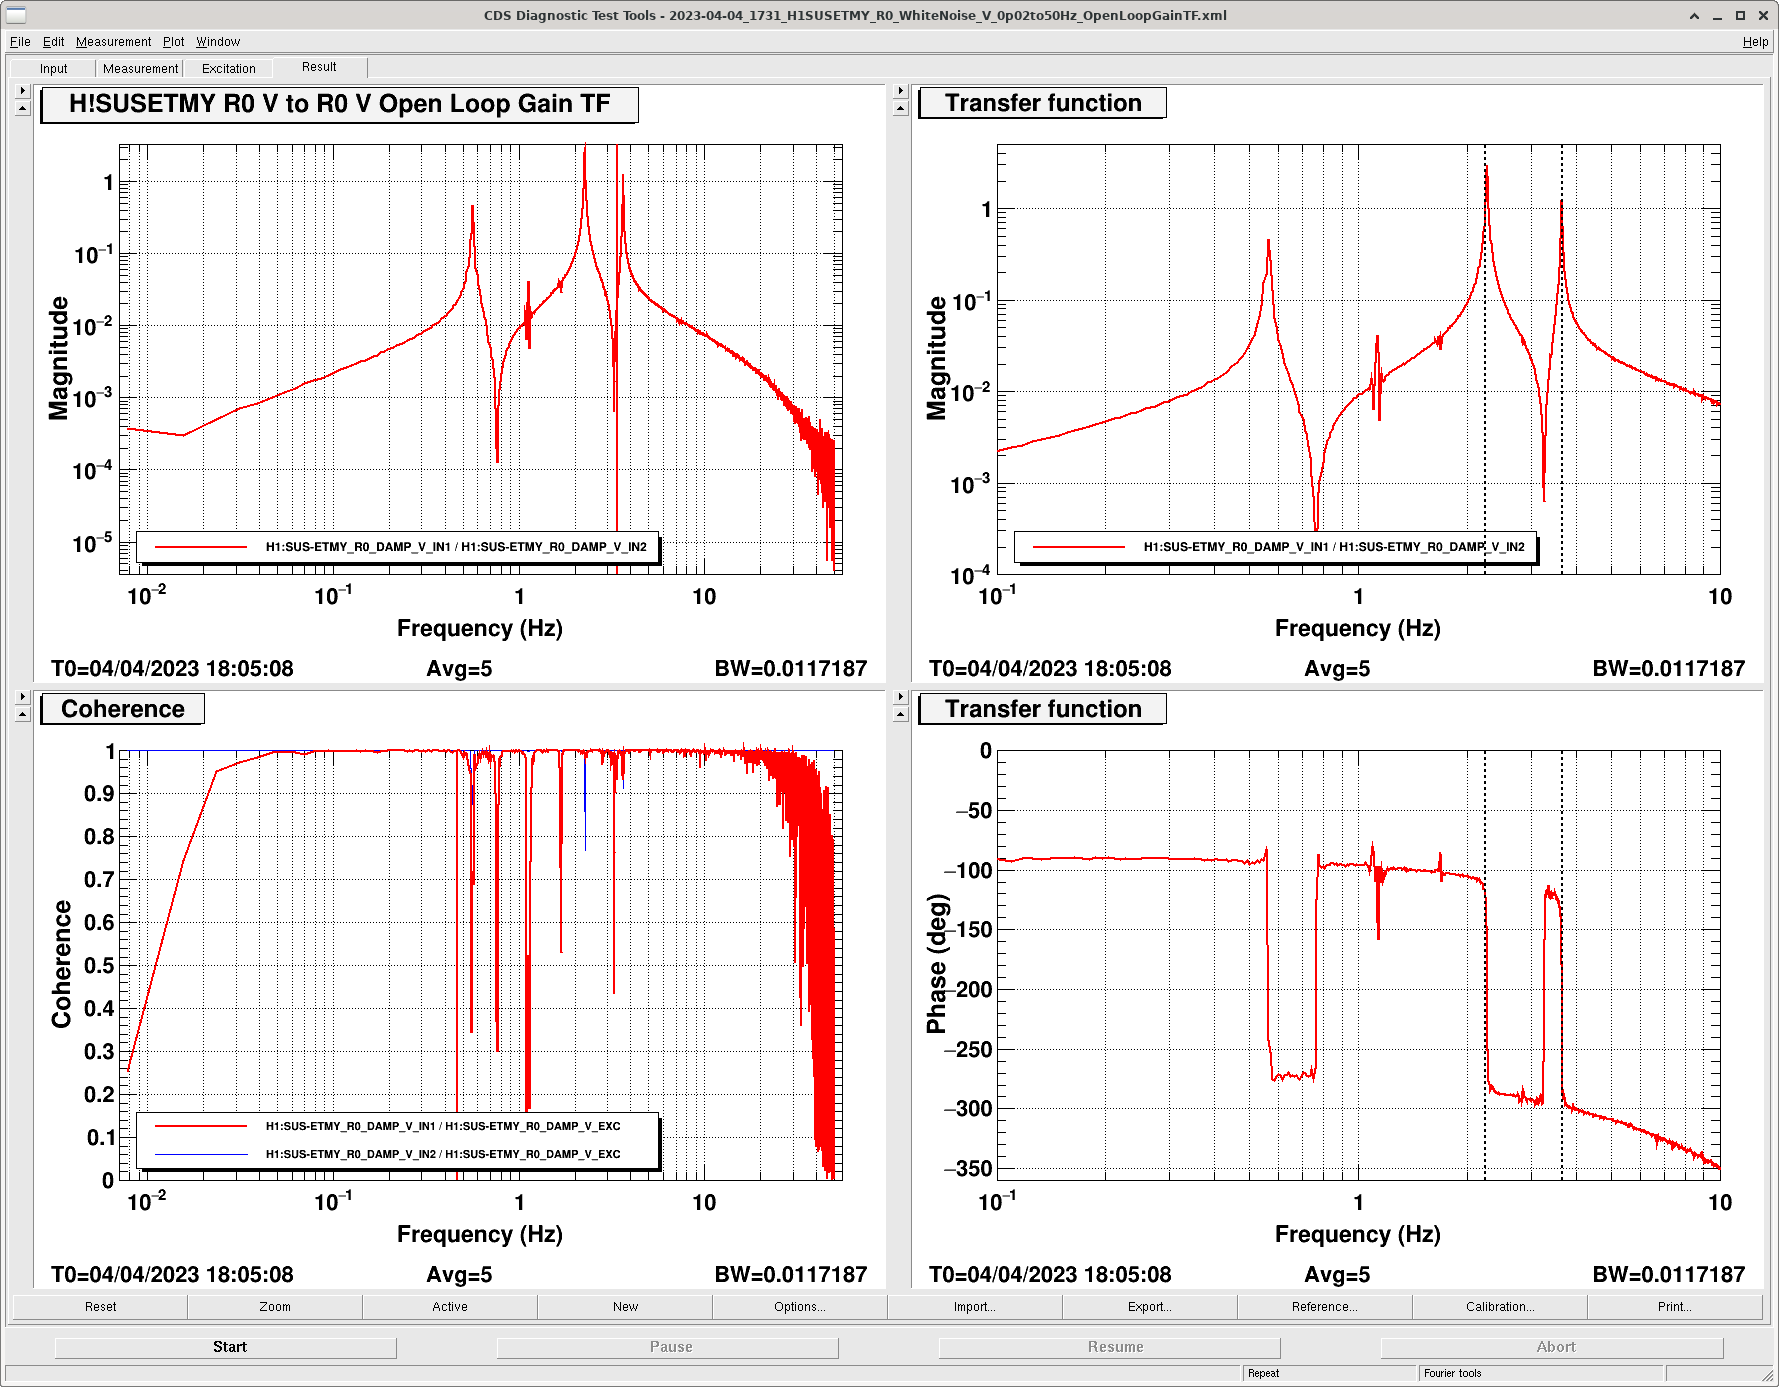
Task: Click DAMP_V_IN2 blue legend entry in Coherence
Action: tap(388, 1154)
